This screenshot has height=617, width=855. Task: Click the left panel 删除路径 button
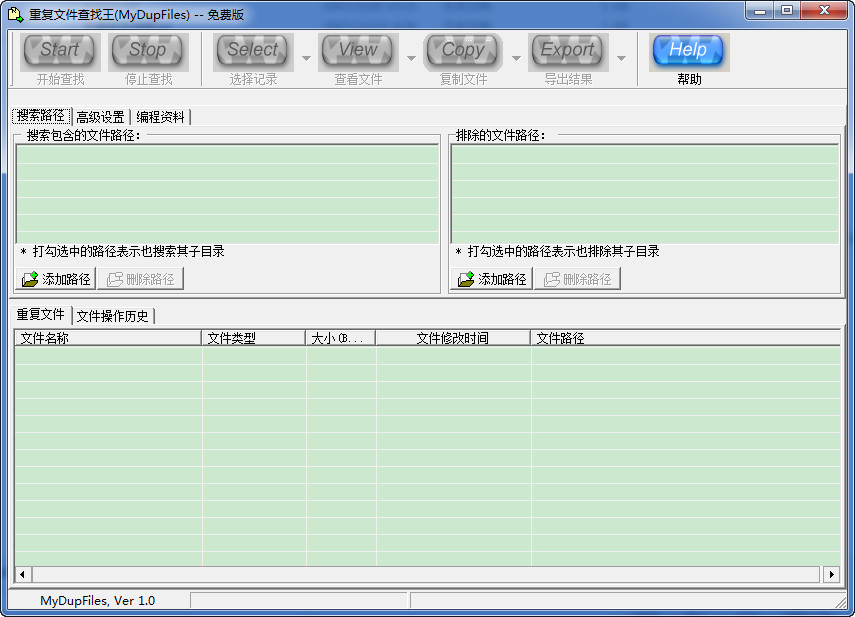coord(142,278)
